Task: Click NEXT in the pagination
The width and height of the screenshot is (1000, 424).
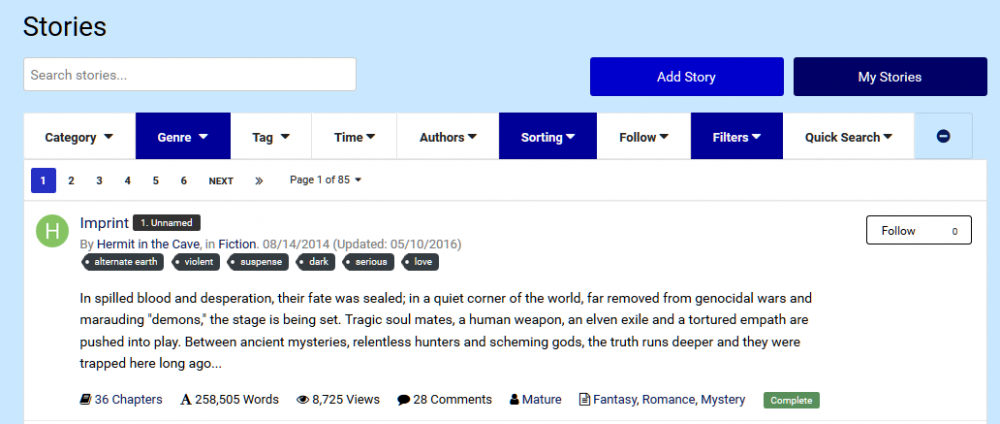Action: pyautogui.click(x=221, y=181)
